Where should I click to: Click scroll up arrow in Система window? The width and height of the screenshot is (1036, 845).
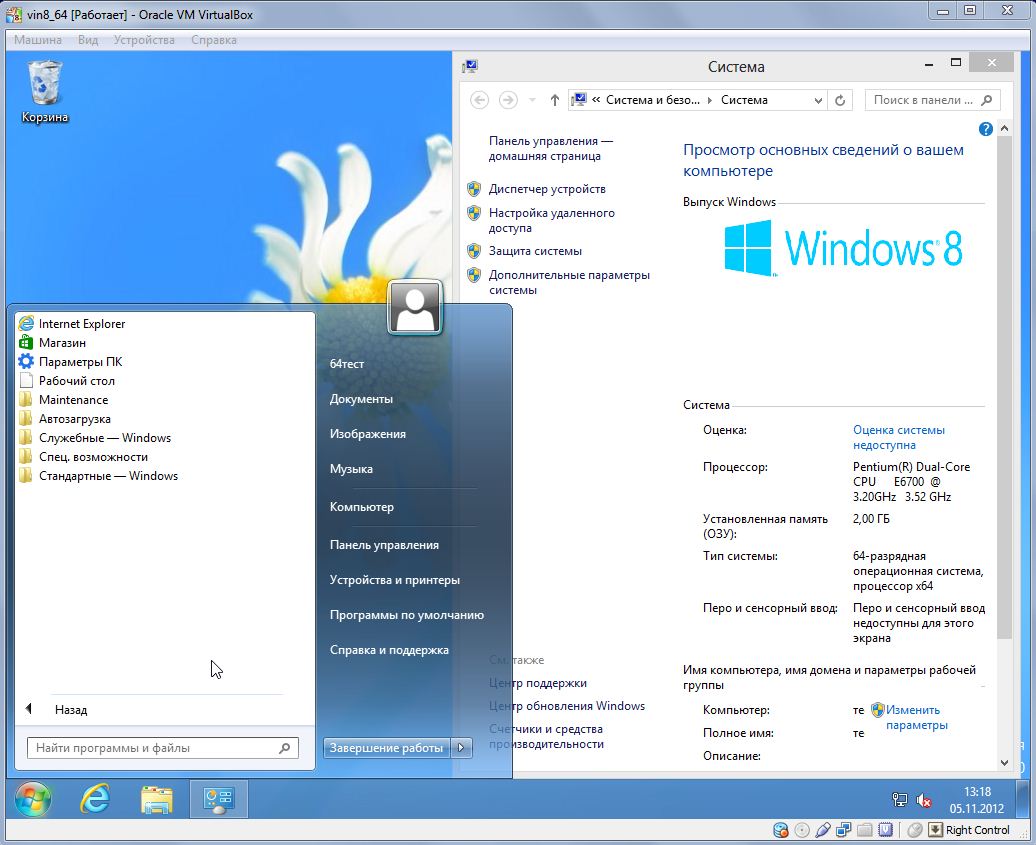tap(1004, 128)
